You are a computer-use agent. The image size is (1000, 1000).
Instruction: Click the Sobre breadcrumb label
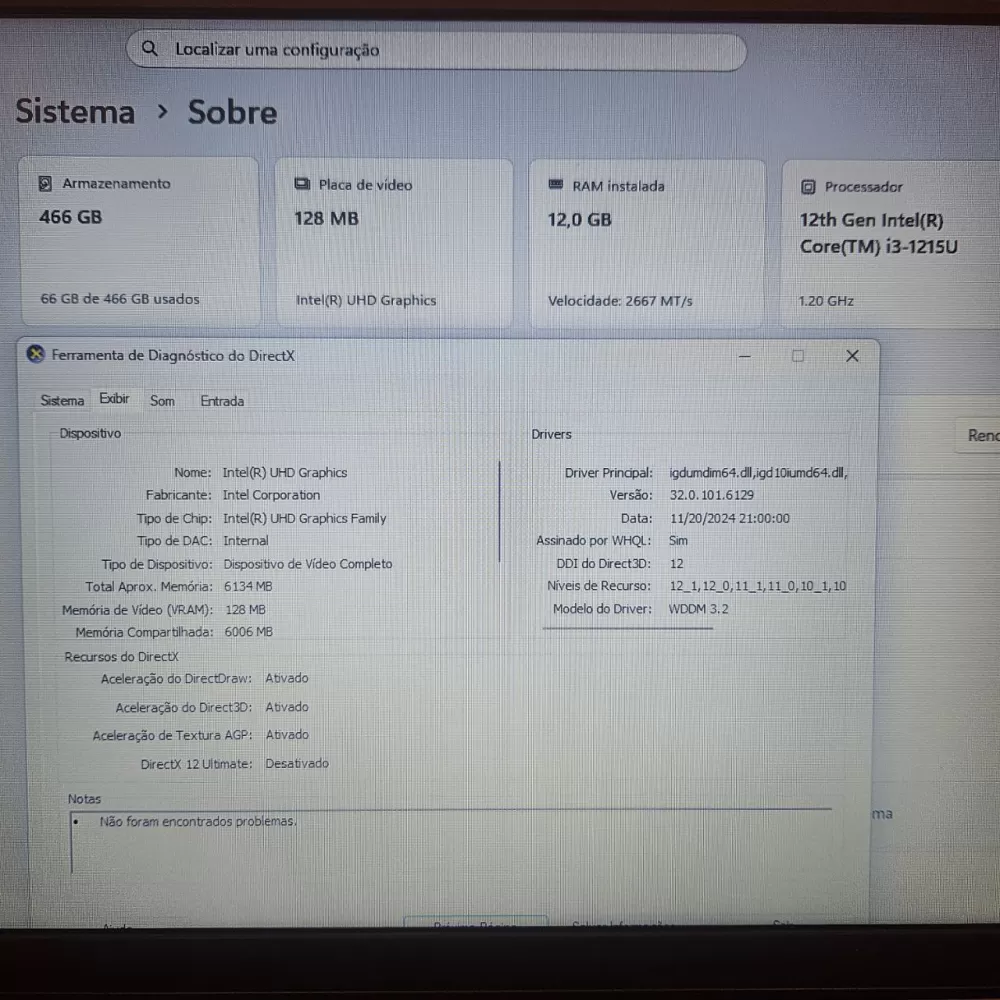pos(232,112)
